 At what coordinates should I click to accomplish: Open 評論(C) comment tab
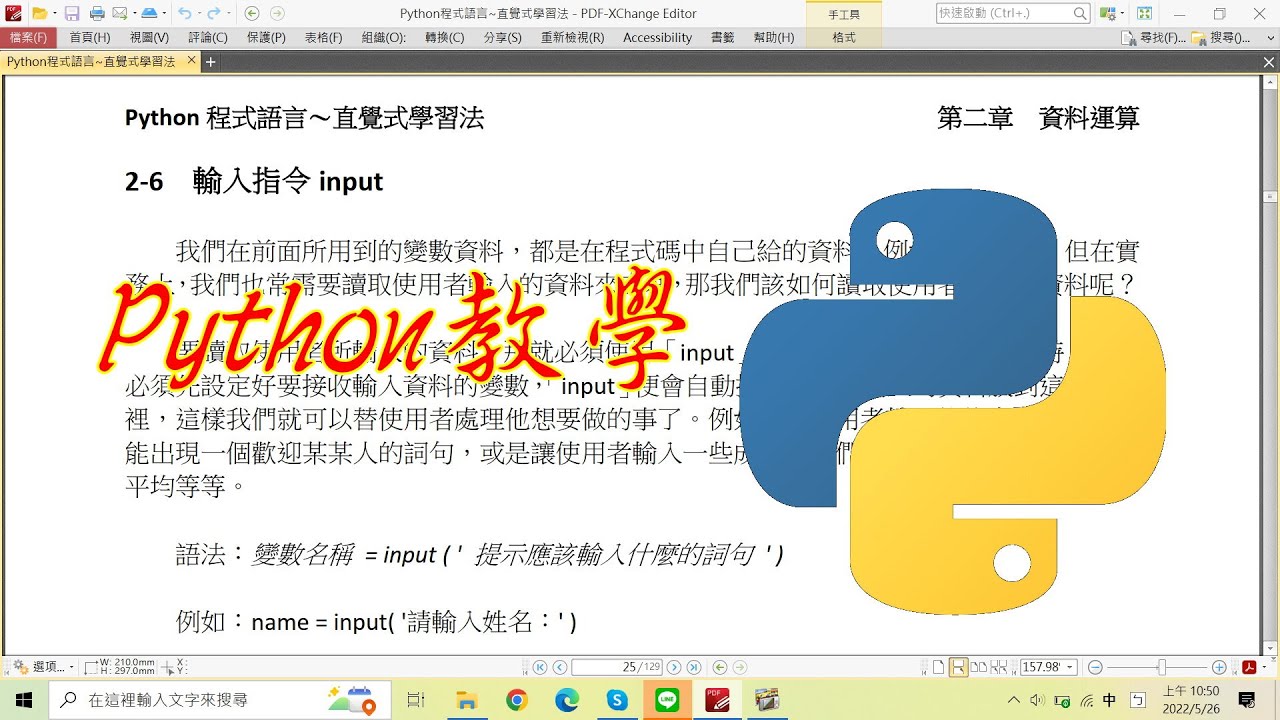coord(208,37)
